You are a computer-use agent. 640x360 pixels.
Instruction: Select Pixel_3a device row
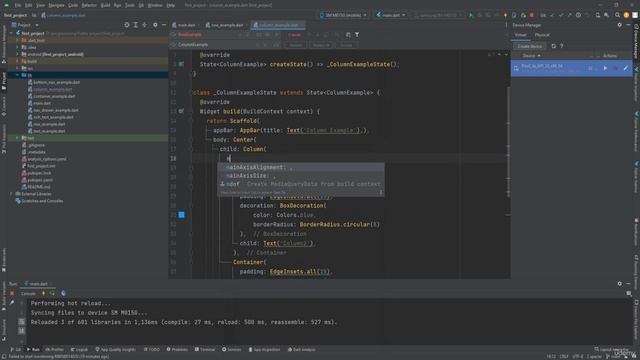(571, 68)
